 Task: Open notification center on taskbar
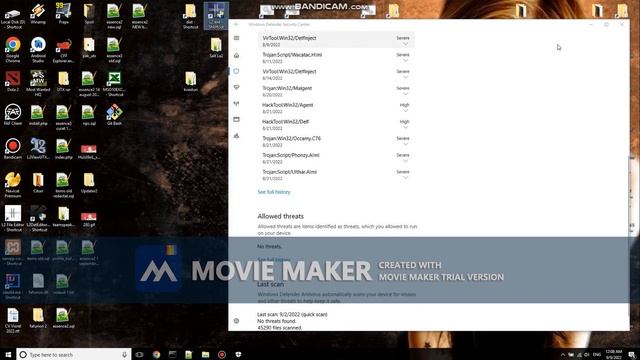(631, 355)
